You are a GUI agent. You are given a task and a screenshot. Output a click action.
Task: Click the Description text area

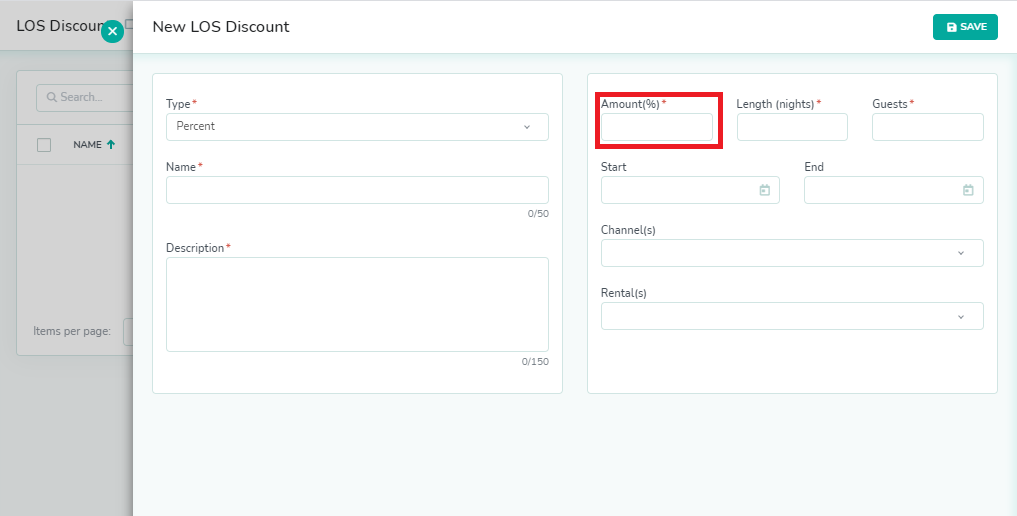(357, 305)
